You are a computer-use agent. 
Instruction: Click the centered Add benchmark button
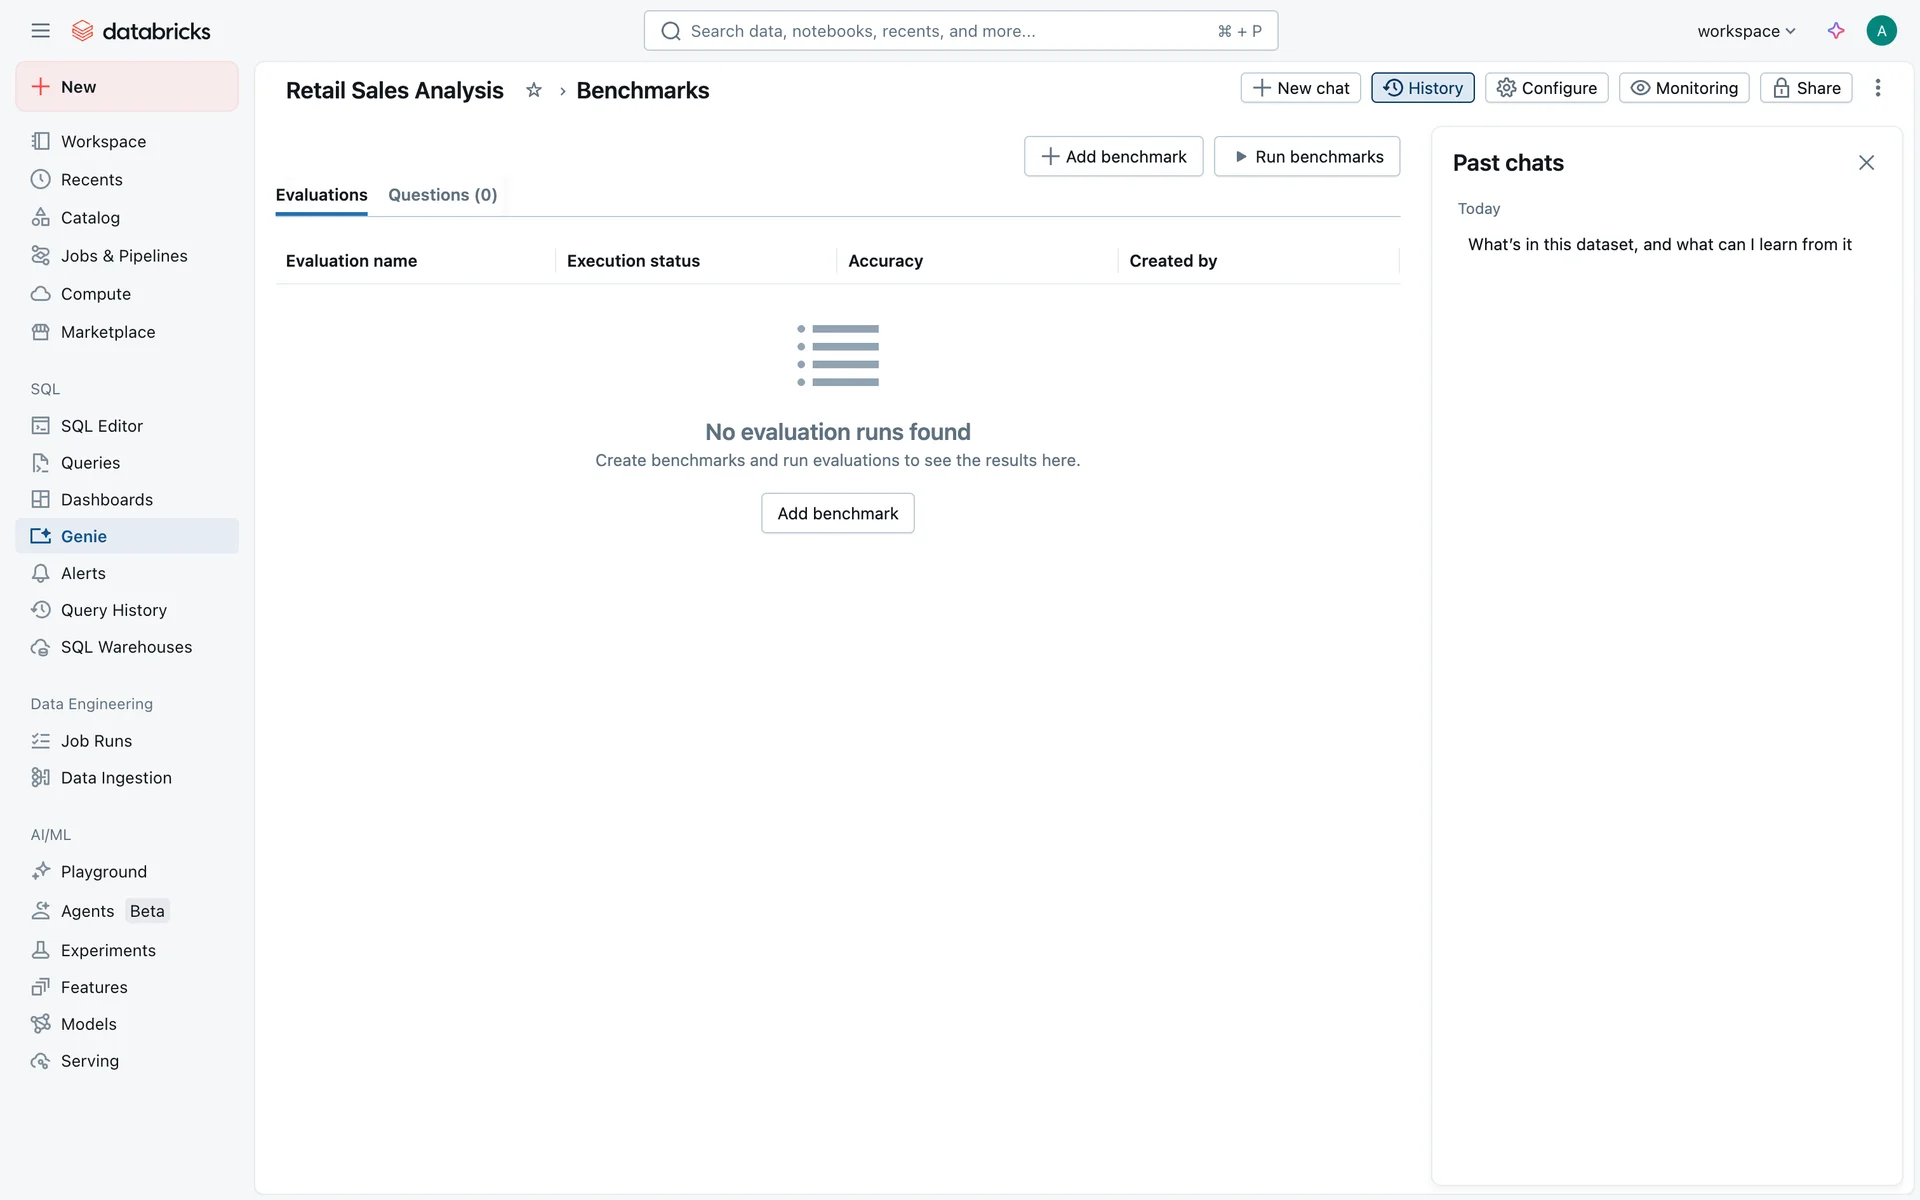tap(837, 513)
